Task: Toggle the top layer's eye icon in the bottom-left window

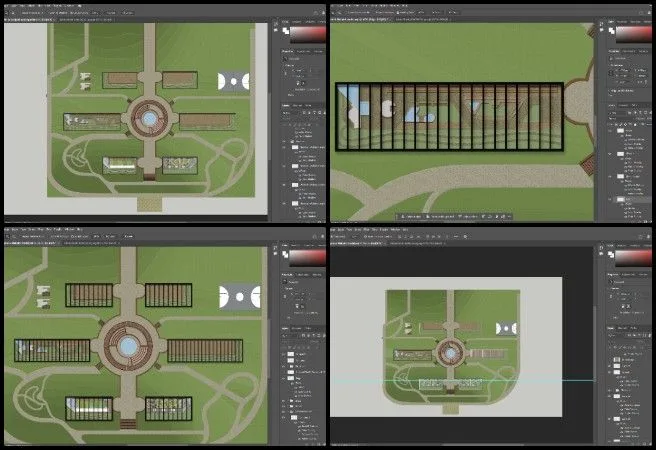Action: coord(284,354)
